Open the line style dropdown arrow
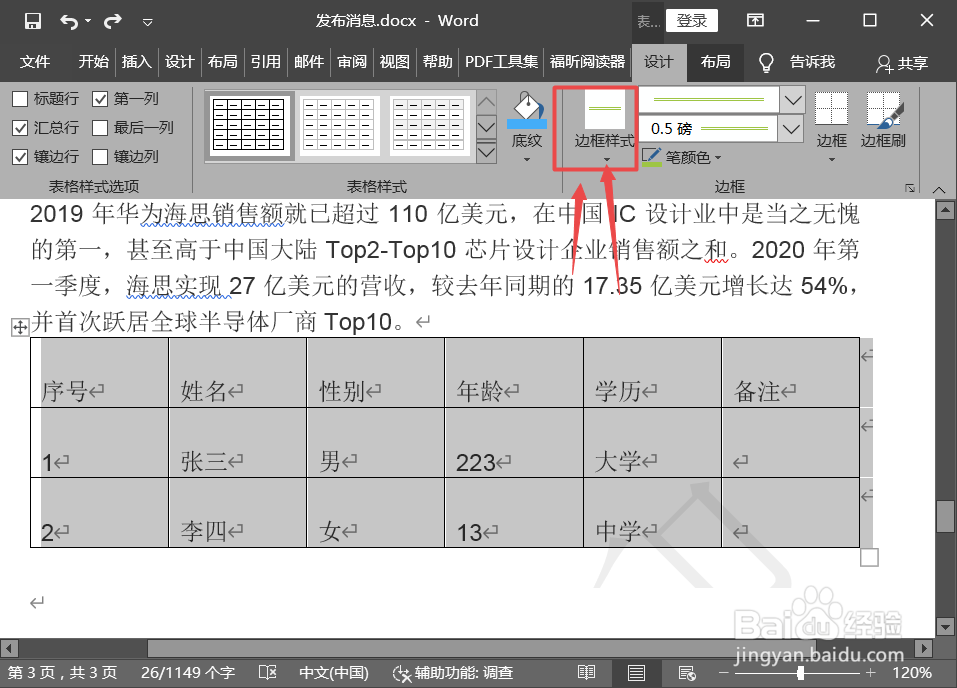The width and height of the screenshot is (957, 688). (792, 100)
